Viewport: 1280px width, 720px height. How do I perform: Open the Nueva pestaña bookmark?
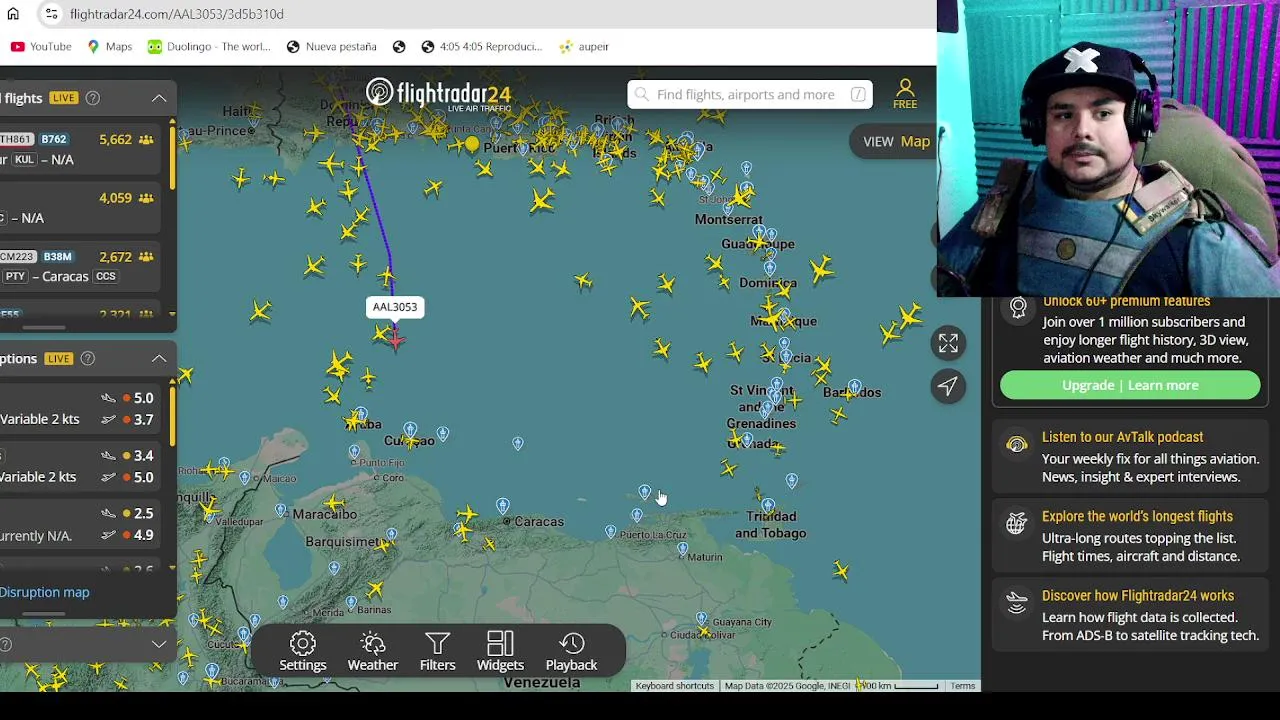point(331,46)
